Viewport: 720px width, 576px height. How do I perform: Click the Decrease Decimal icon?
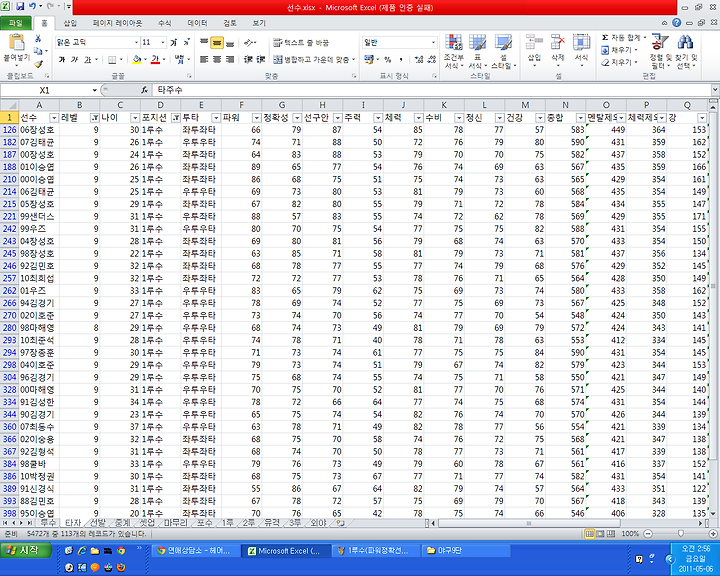pyautogui.click(x=432, y=59)
